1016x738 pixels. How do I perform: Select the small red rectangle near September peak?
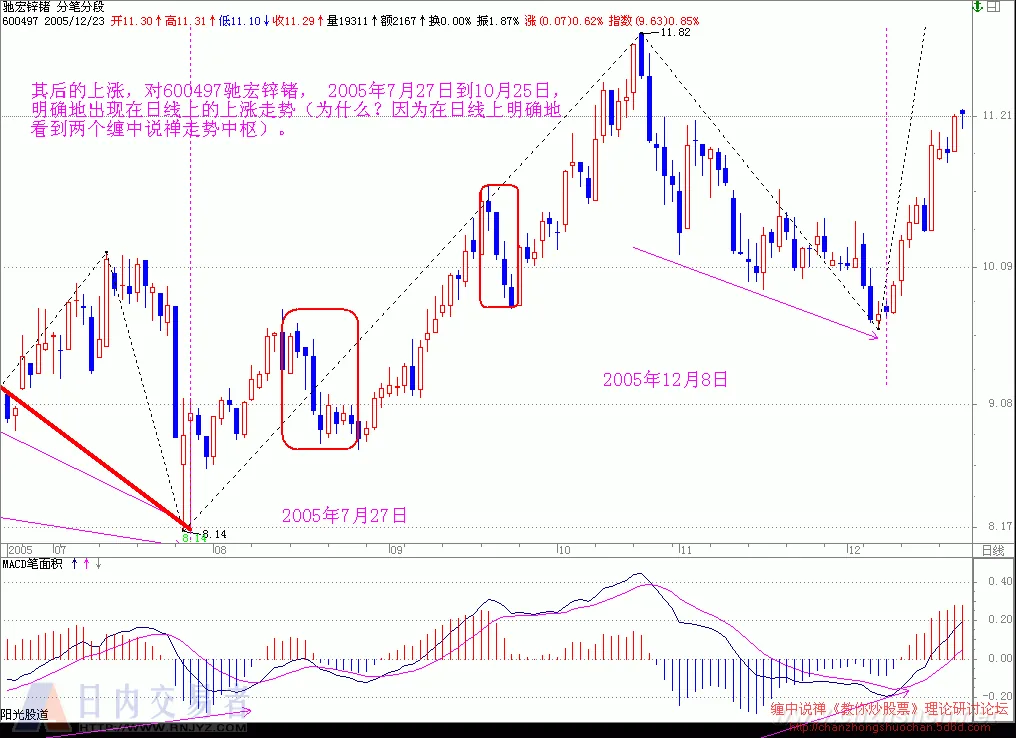coord(500,246)
